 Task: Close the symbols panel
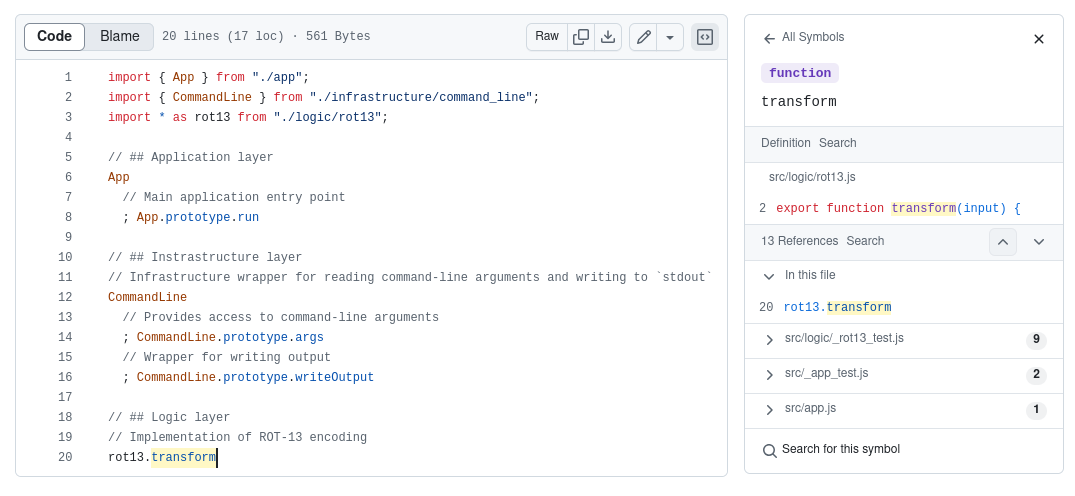1038,39
